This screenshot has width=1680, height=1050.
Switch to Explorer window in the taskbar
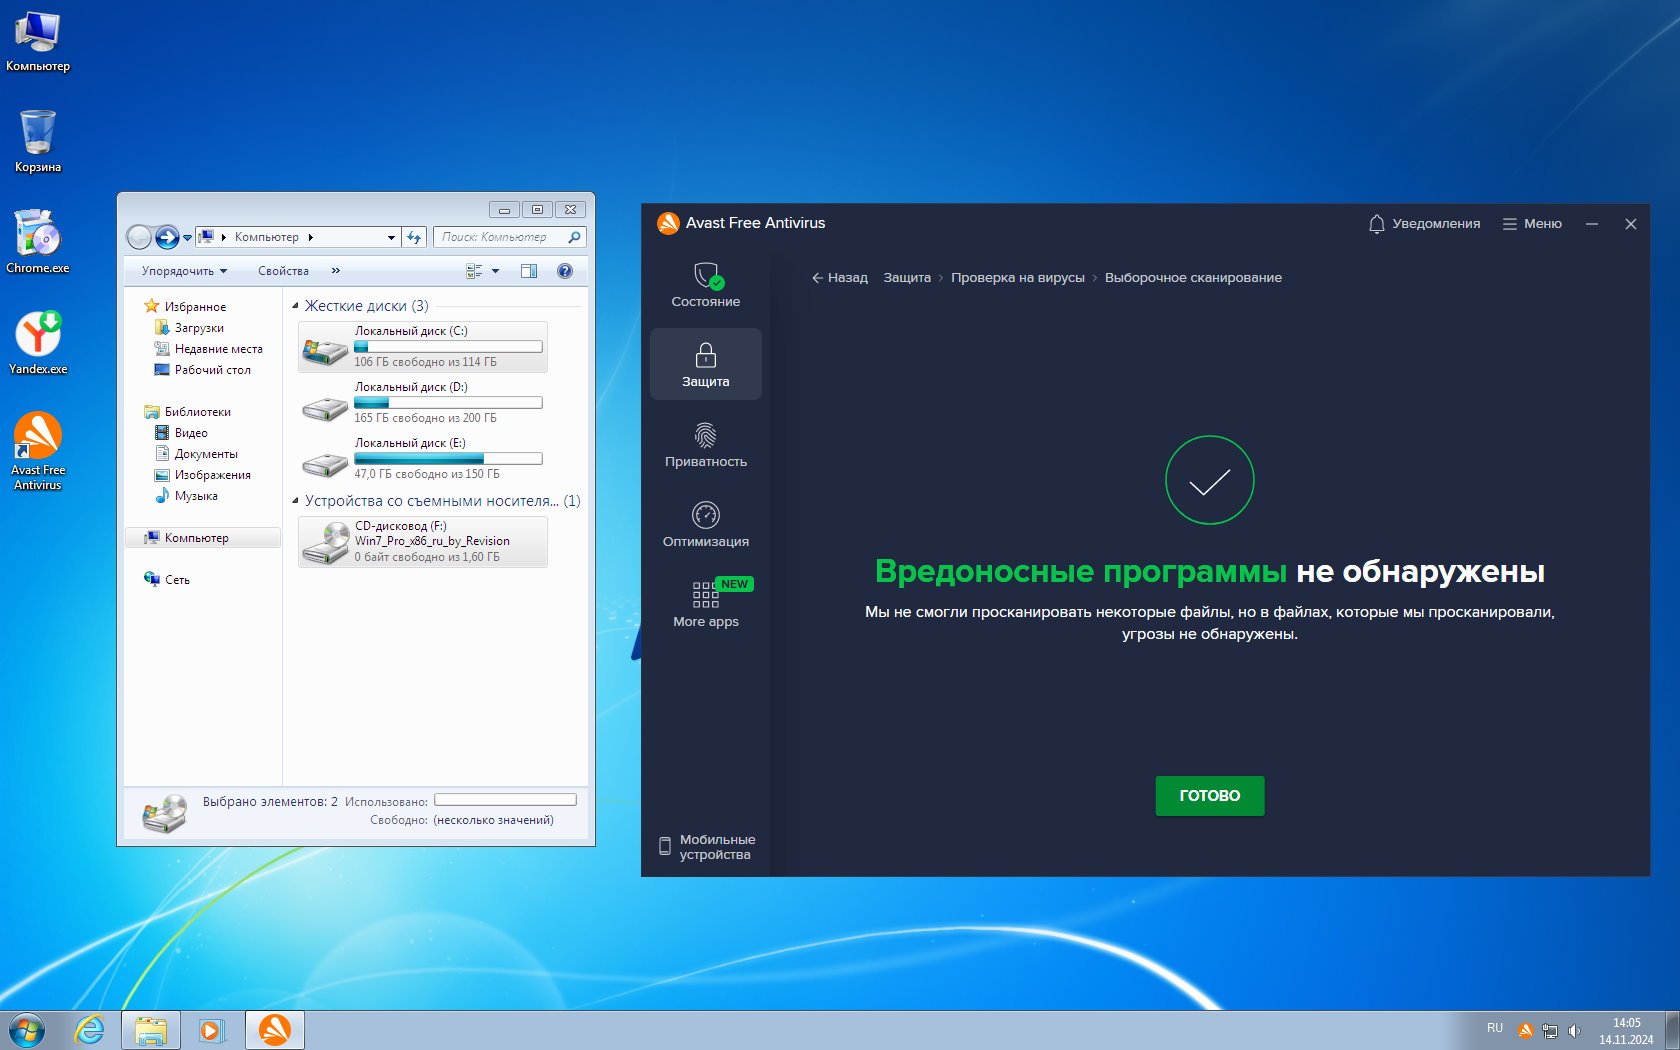[x=151, y=1030]
